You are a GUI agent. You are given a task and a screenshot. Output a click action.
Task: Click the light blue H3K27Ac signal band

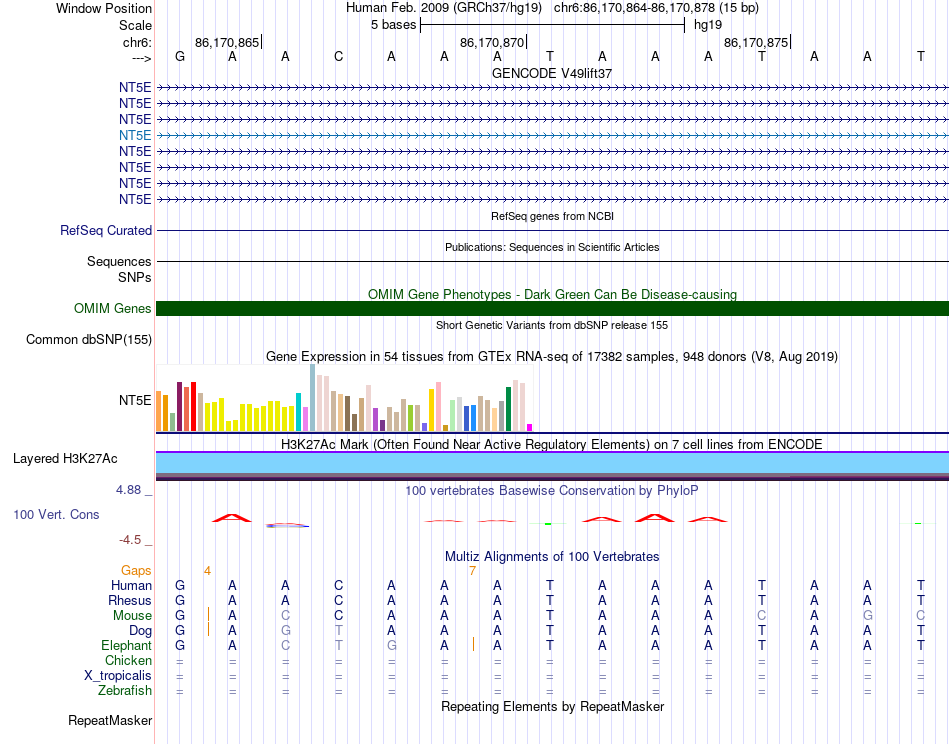click(x=552, y=463)
